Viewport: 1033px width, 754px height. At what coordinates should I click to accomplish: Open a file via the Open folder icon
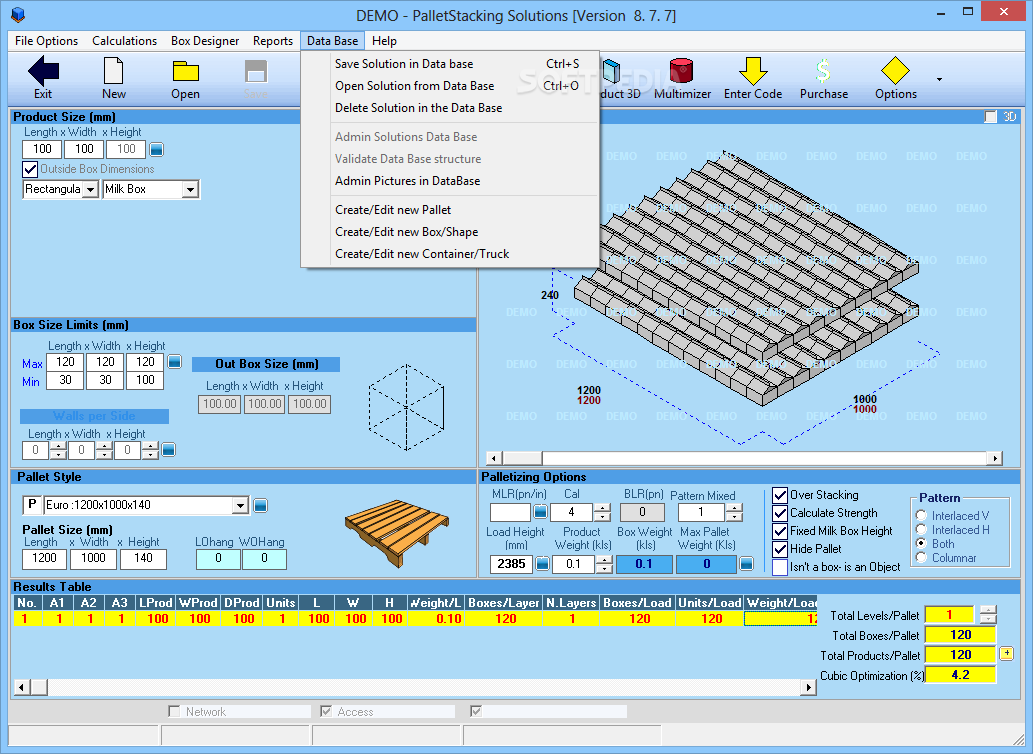[185, 71]
